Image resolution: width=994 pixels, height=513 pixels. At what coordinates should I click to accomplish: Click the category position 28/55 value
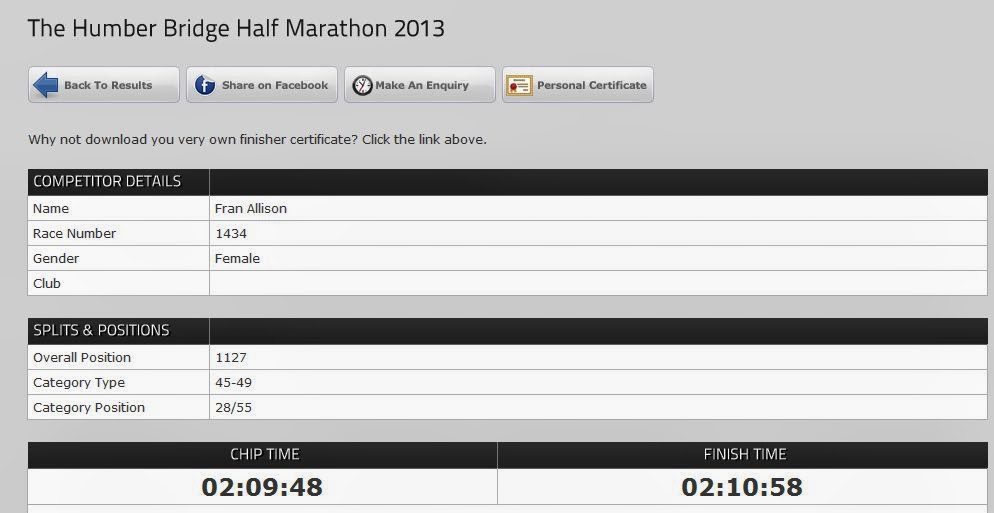pyautogui.click(x=234, y=408)
